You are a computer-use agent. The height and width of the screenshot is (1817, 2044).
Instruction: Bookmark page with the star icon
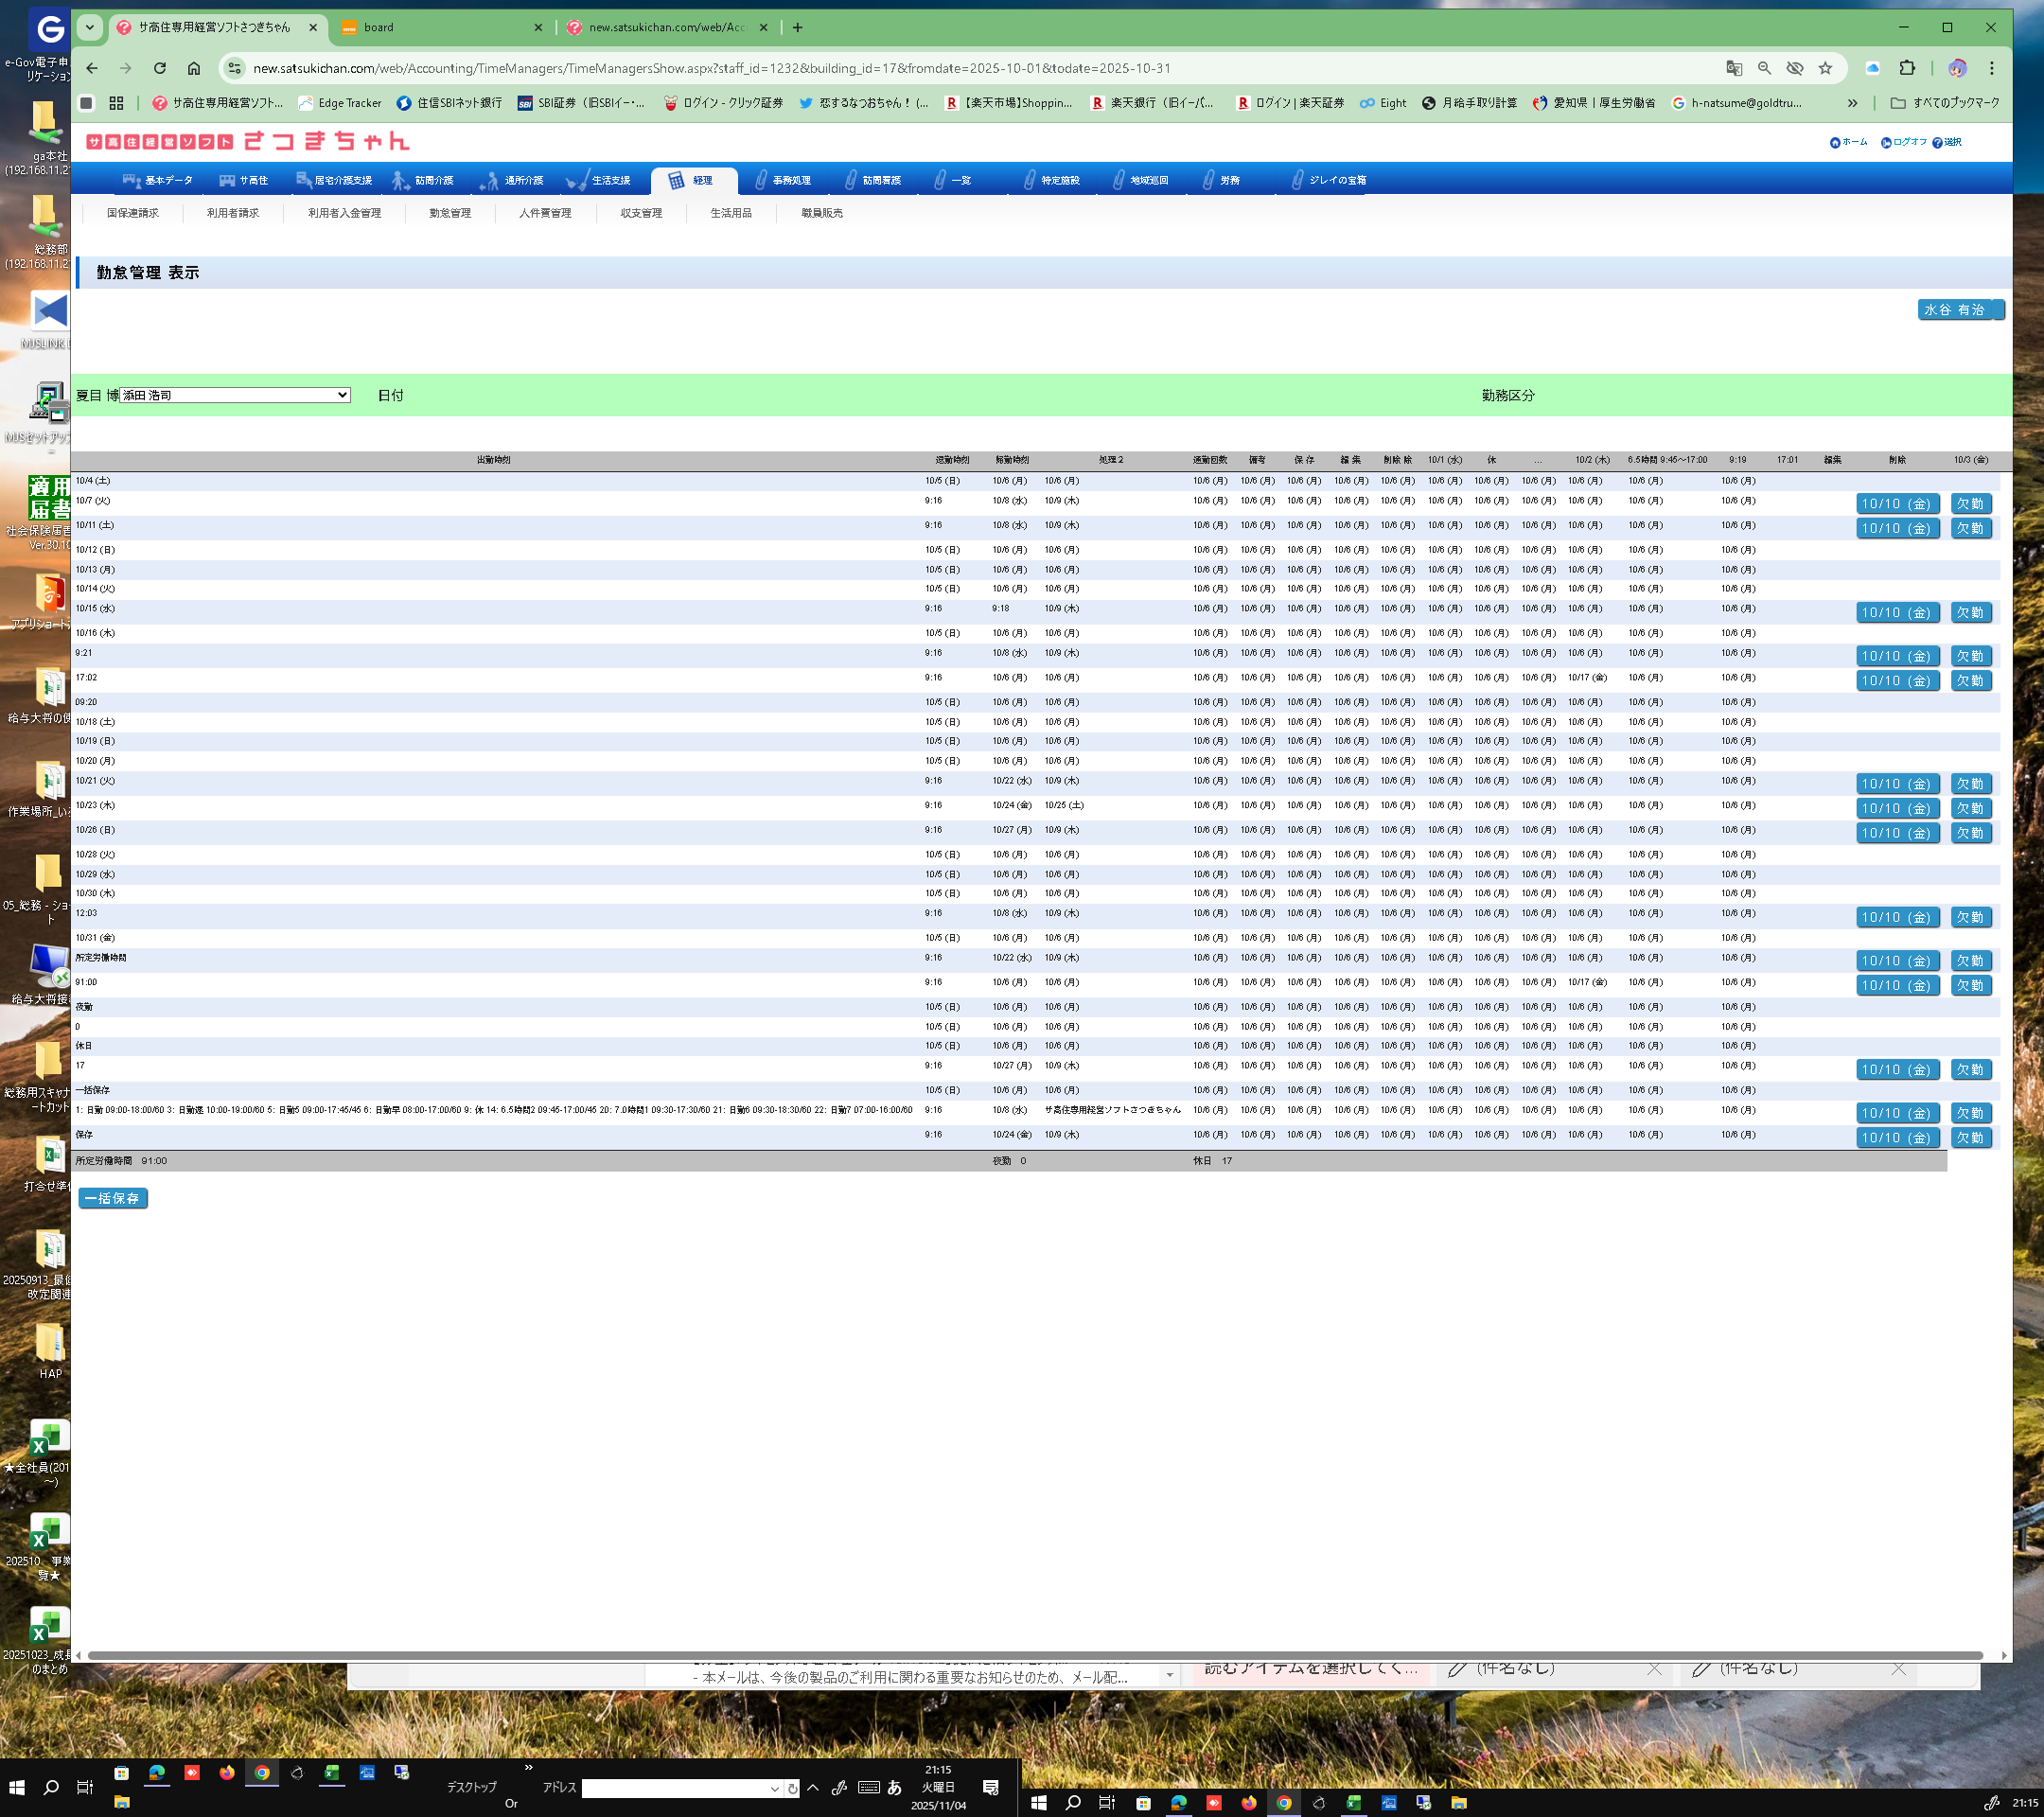click(1825, 68)
